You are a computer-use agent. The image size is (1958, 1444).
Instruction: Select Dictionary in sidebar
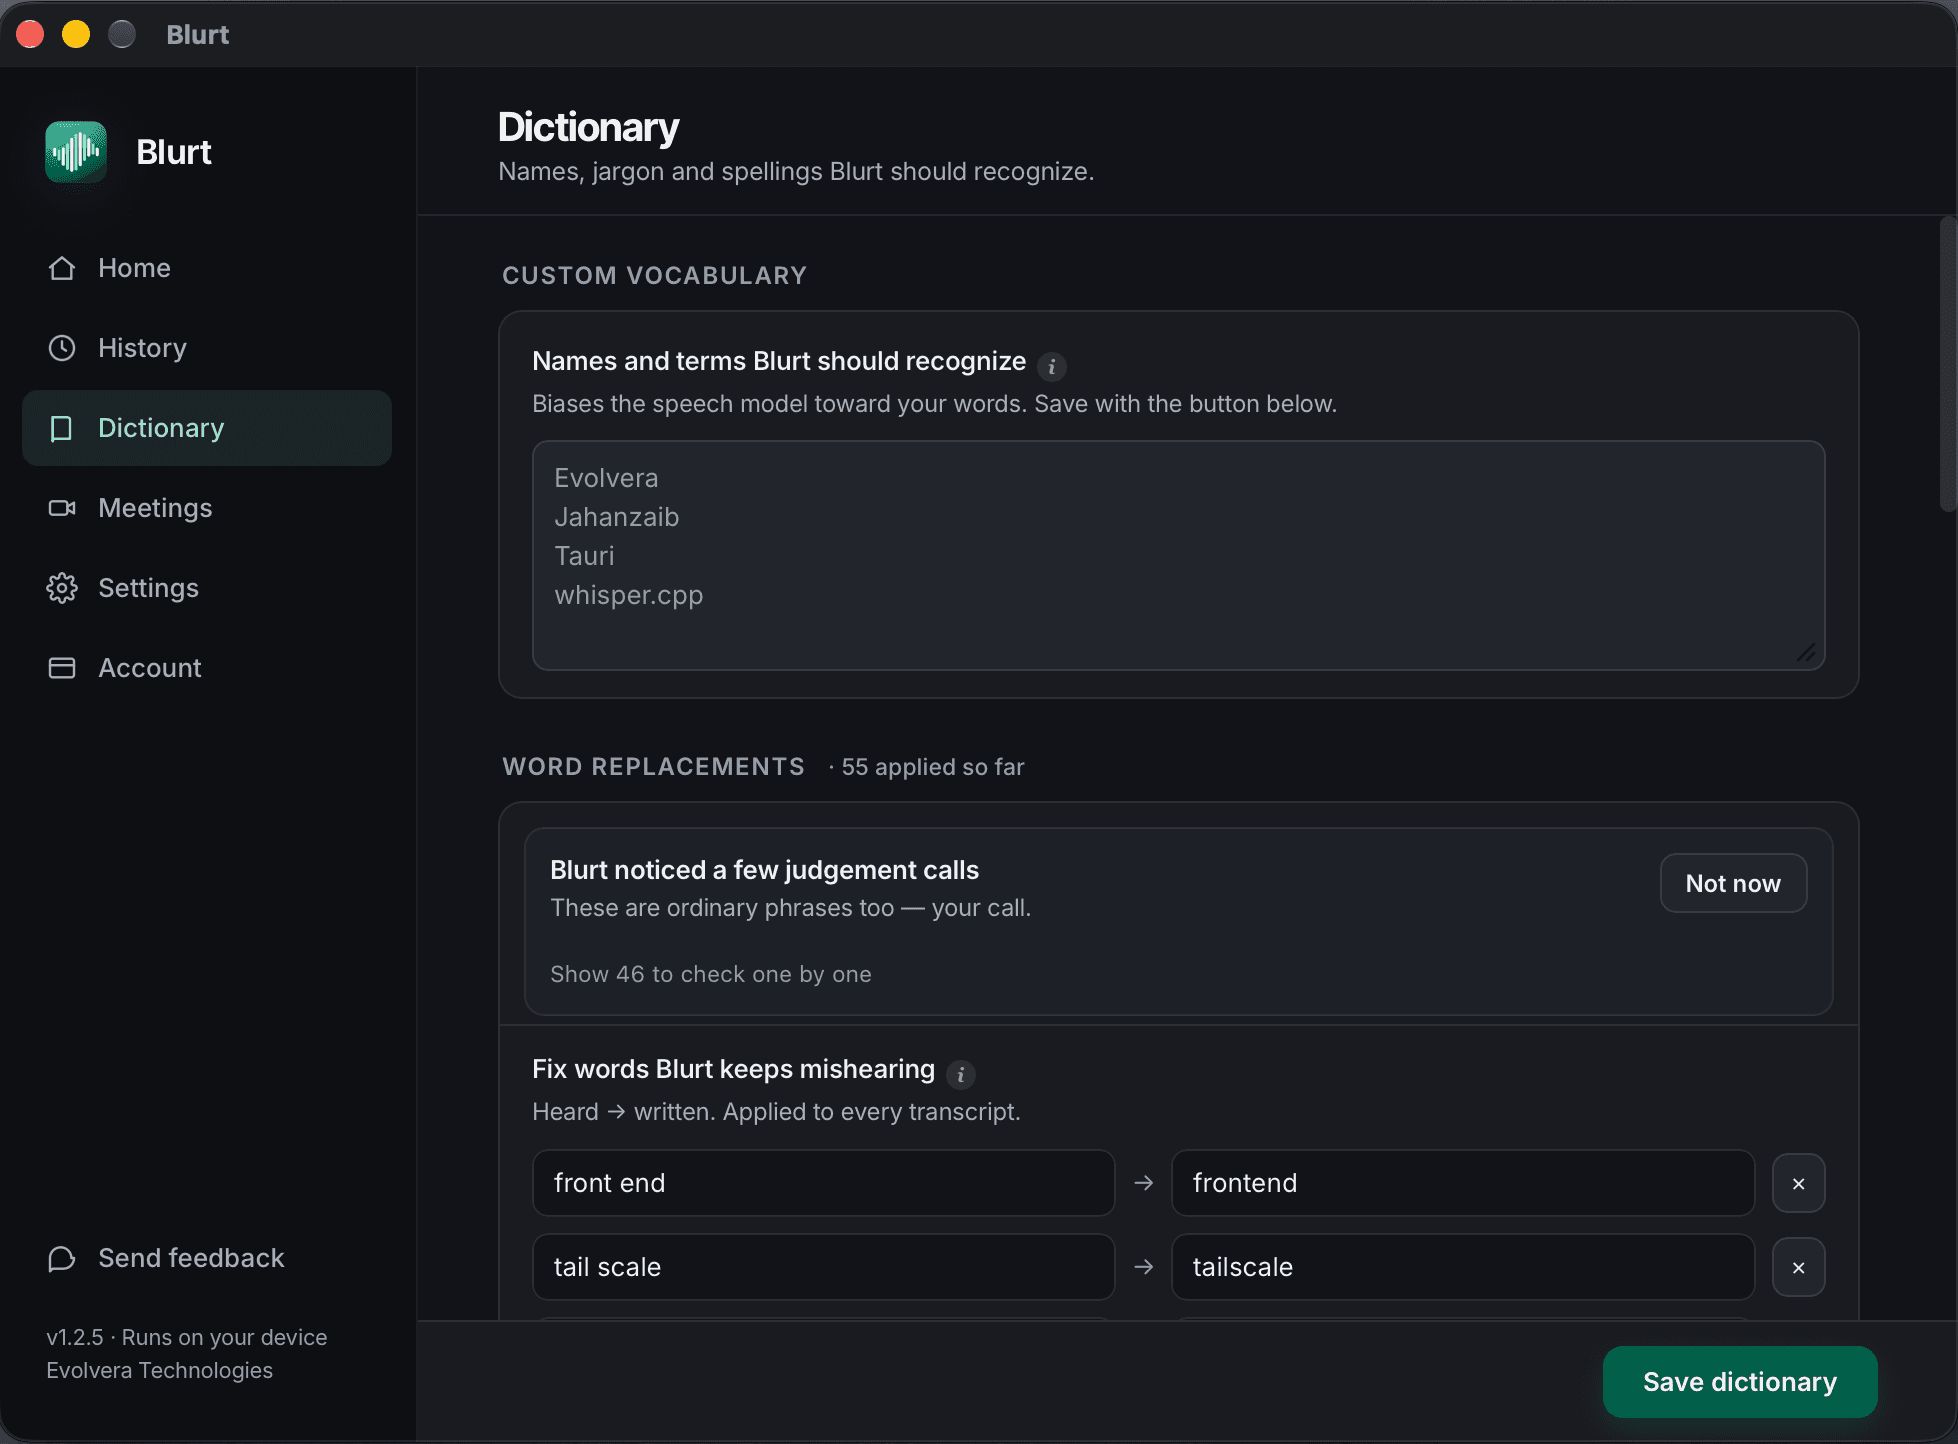point(207,428)
